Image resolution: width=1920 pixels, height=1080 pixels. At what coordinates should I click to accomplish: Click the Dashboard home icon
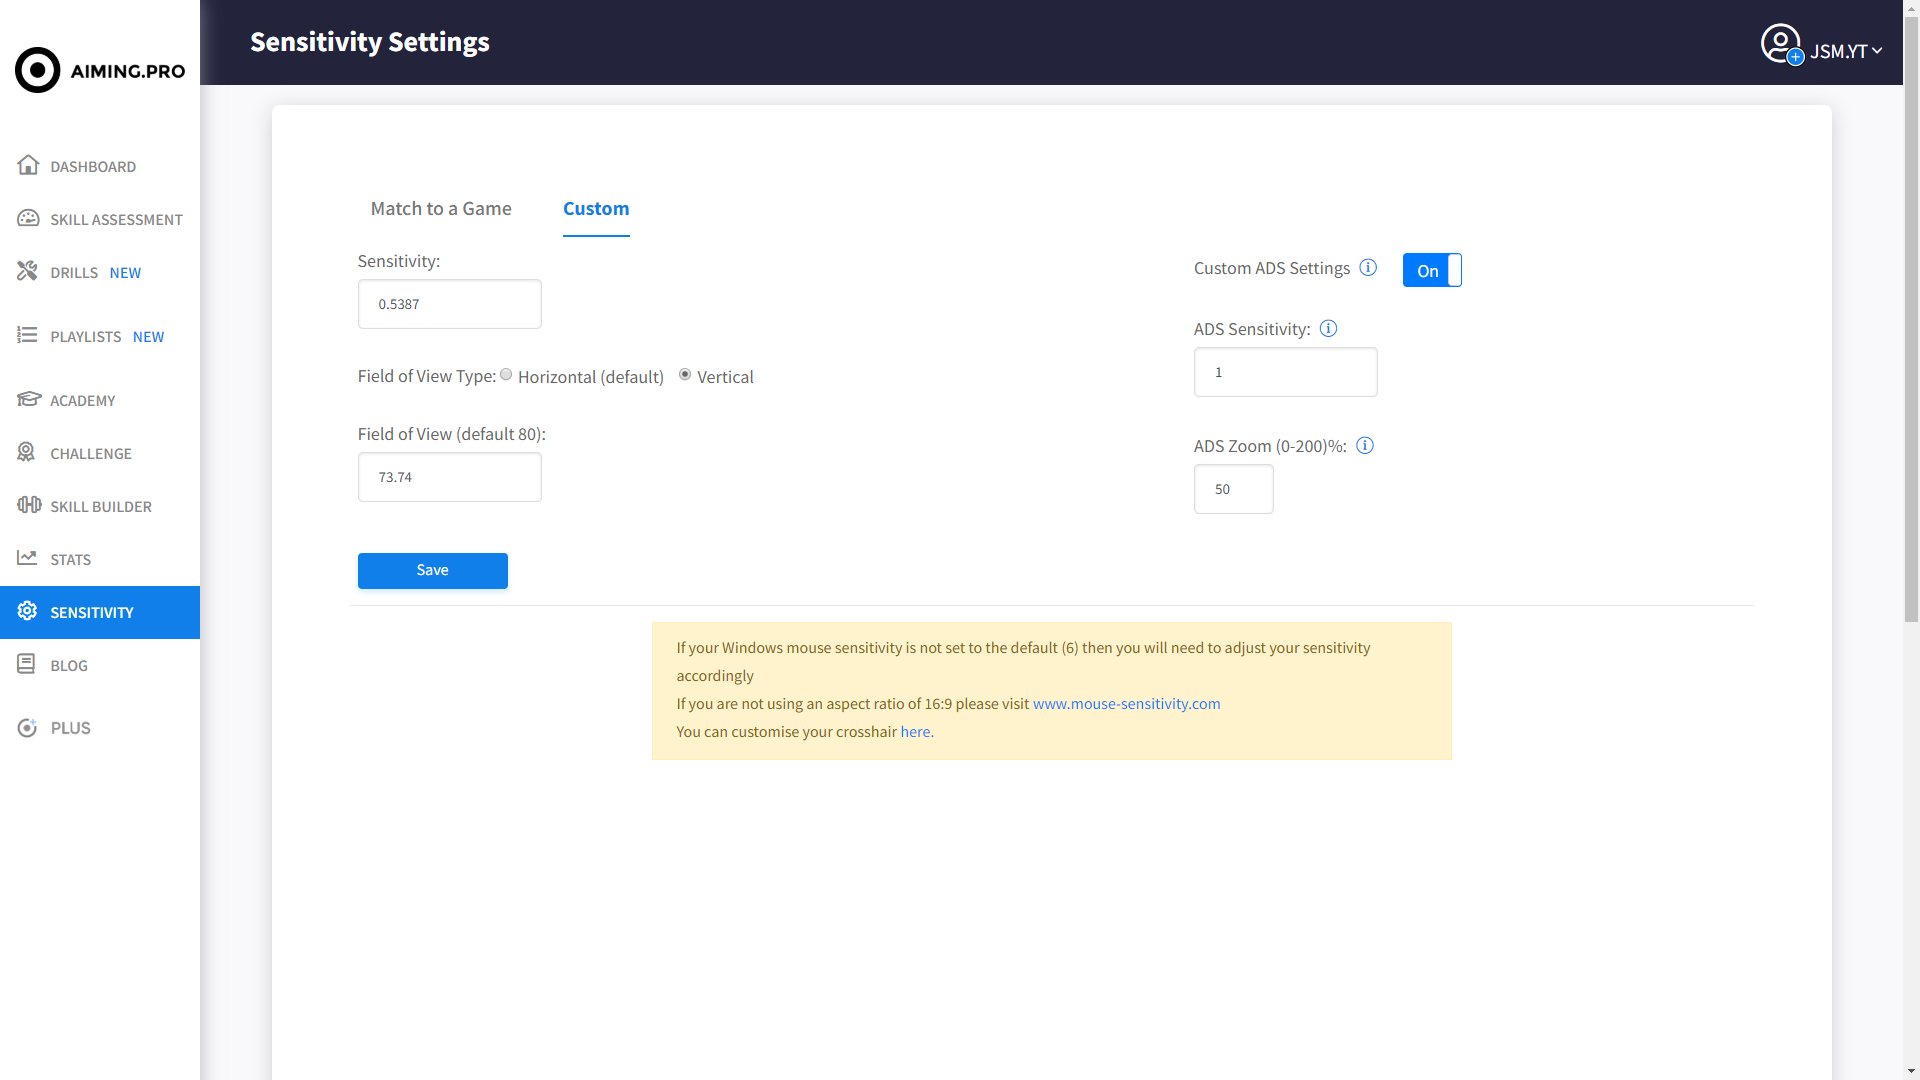(28, 165)
